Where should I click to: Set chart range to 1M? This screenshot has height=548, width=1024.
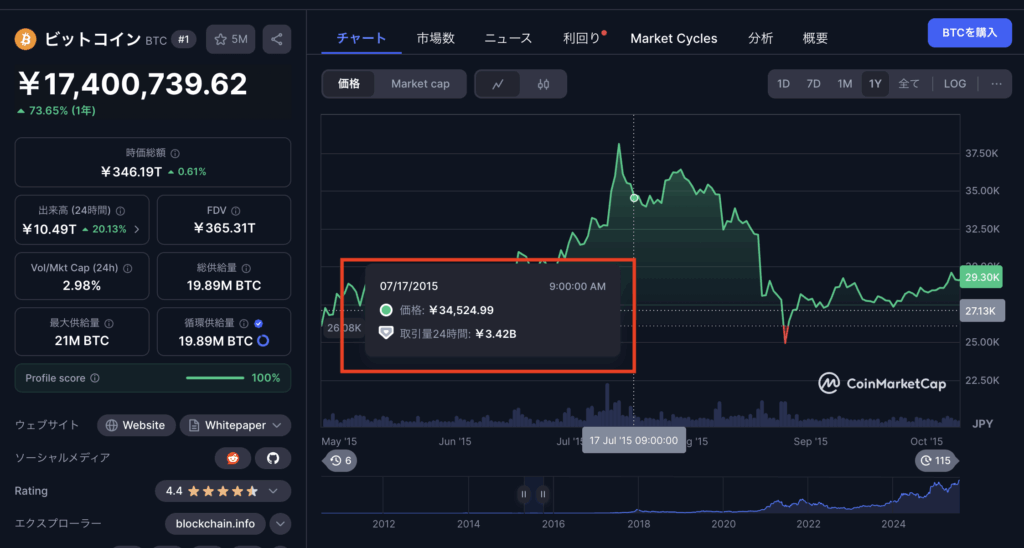(x=844, y=84)
